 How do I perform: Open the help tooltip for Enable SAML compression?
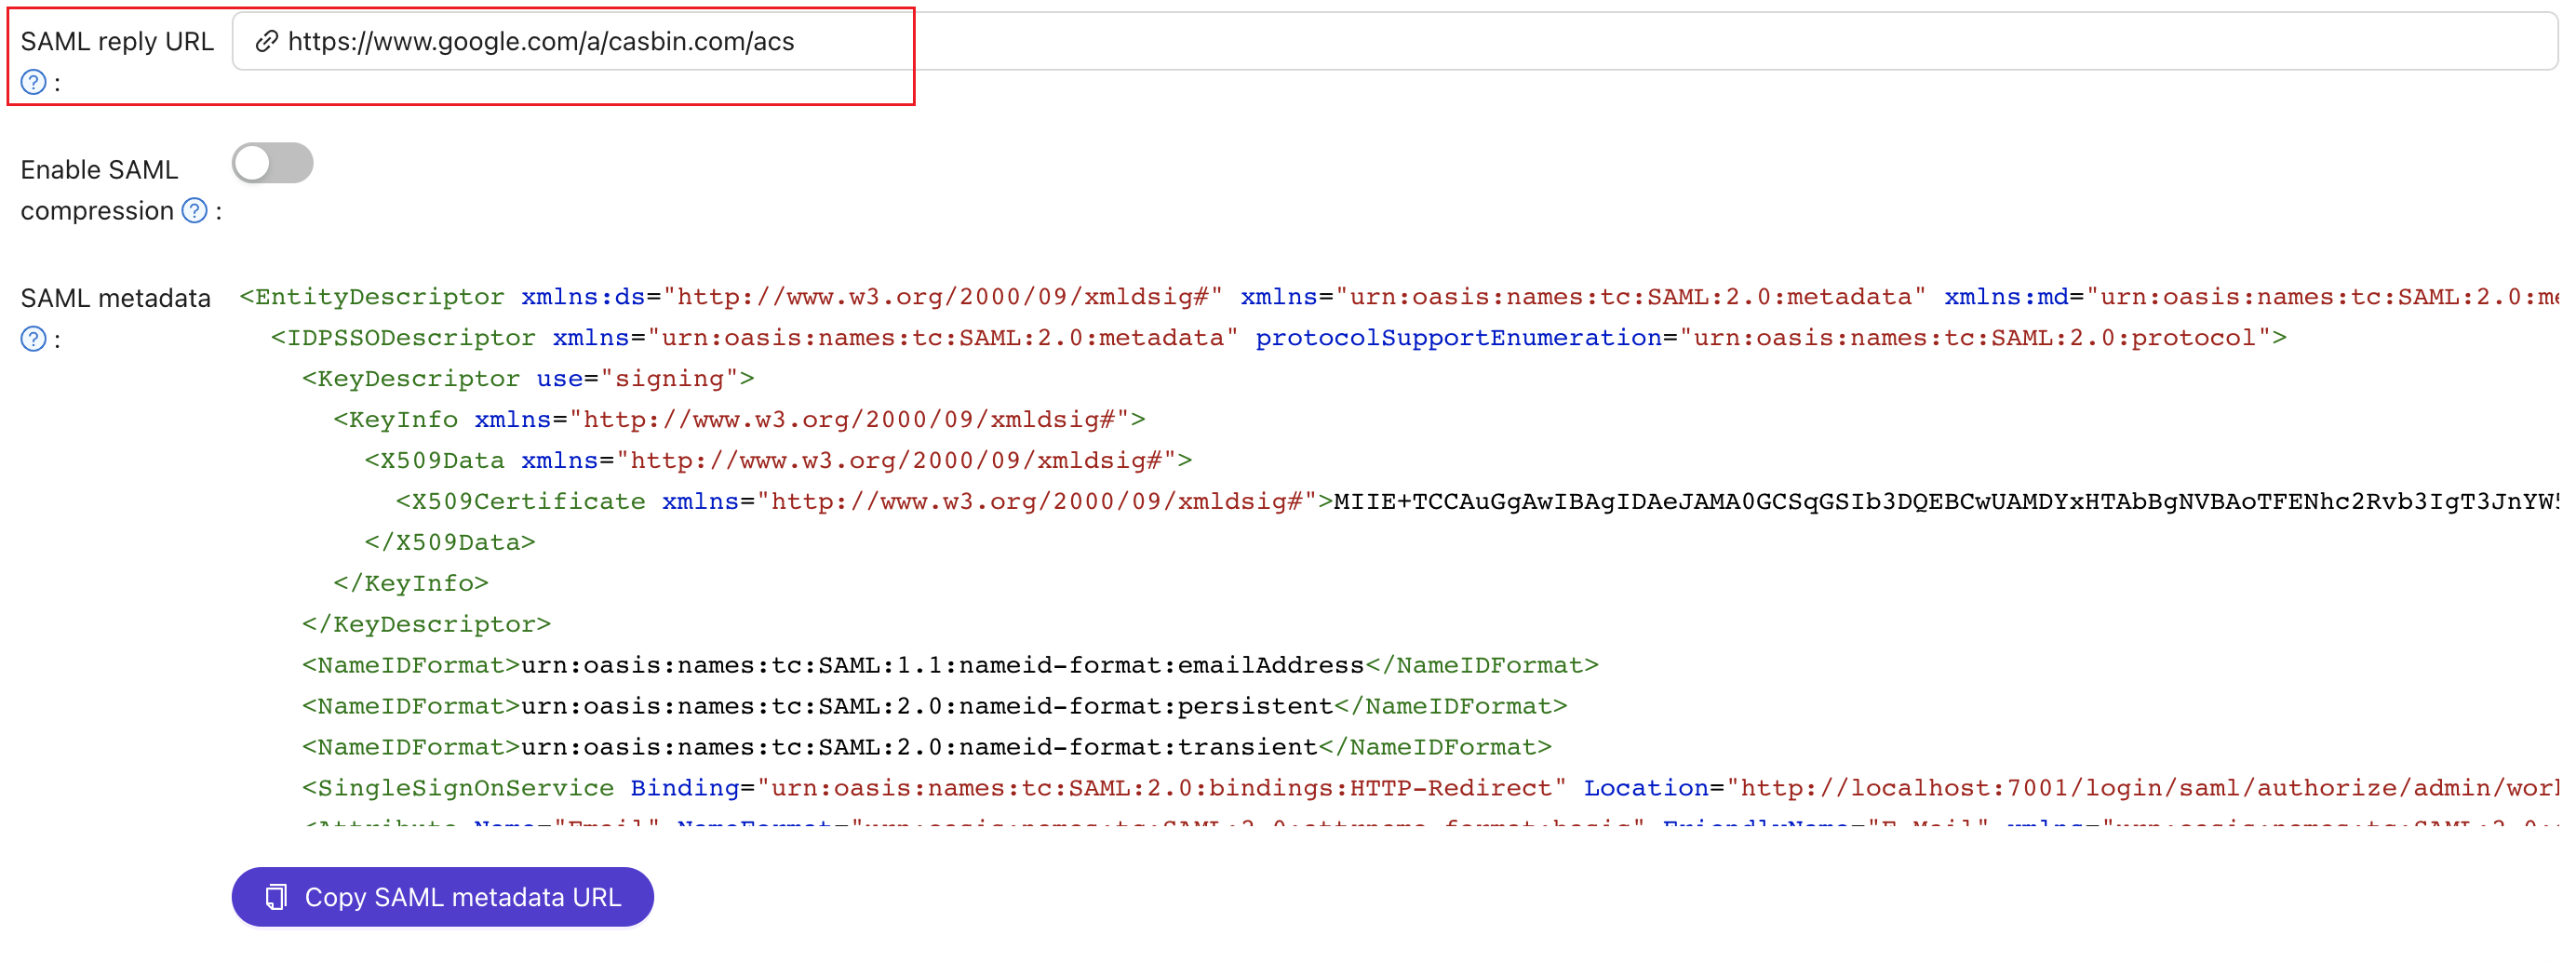(194, 211)
